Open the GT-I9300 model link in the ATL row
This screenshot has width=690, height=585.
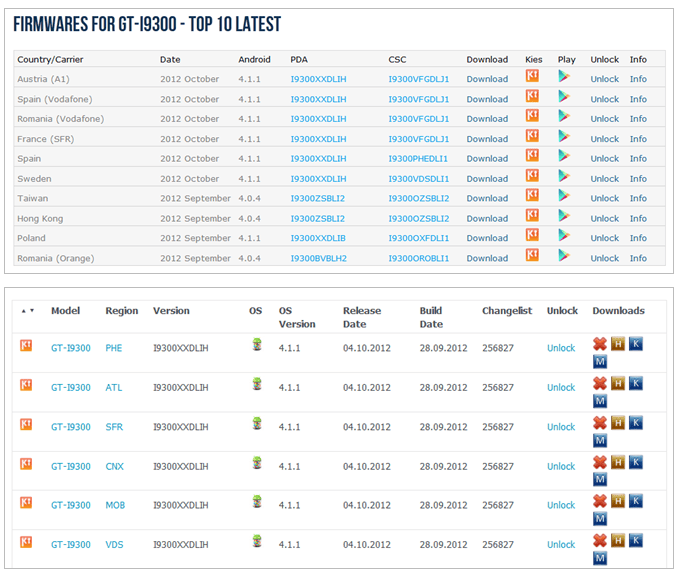tap(71, 388)
